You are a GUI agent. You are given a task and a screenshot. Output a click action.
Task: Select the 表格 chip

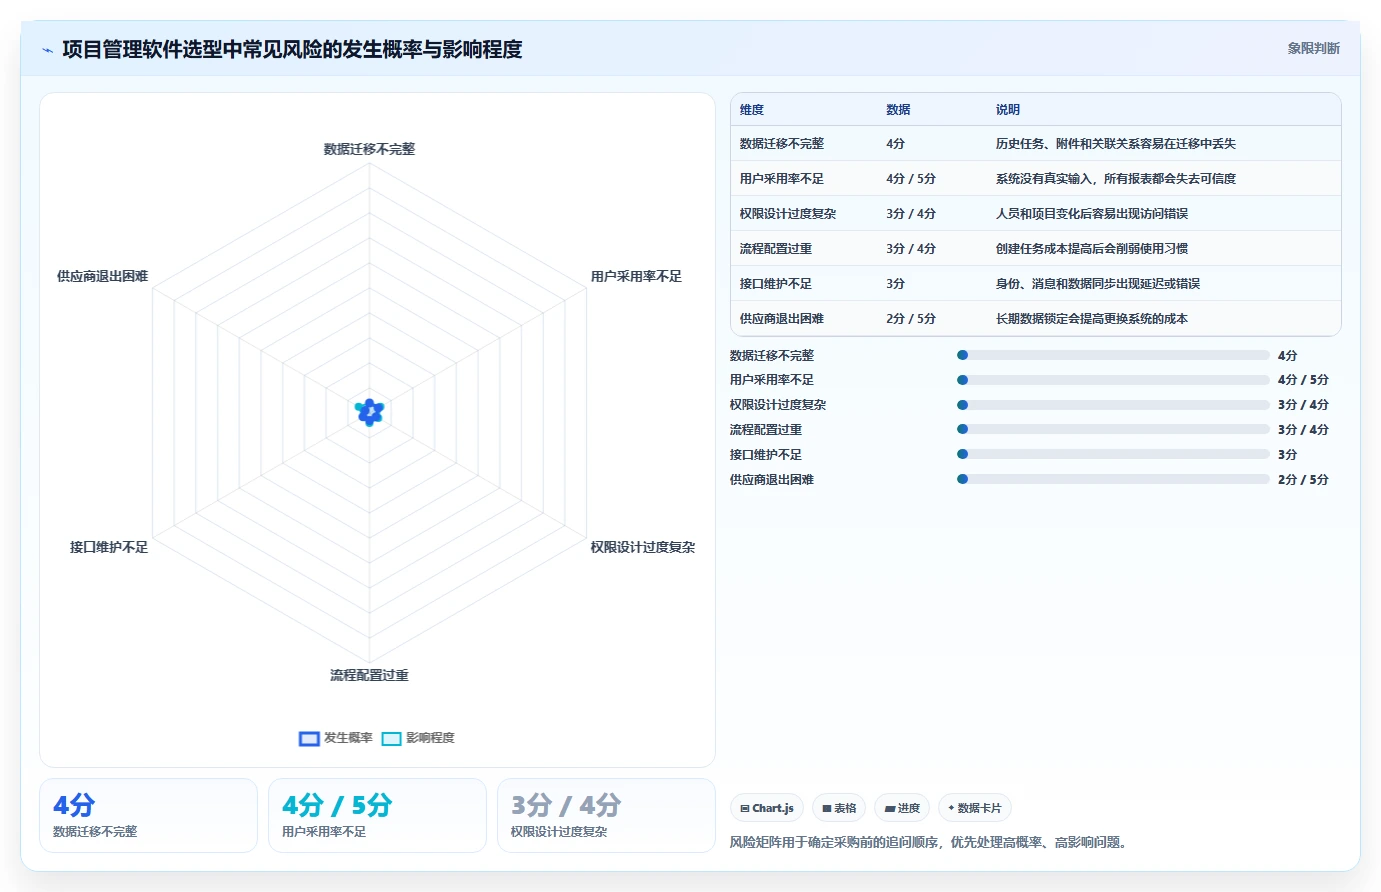[x=839, y=808]
